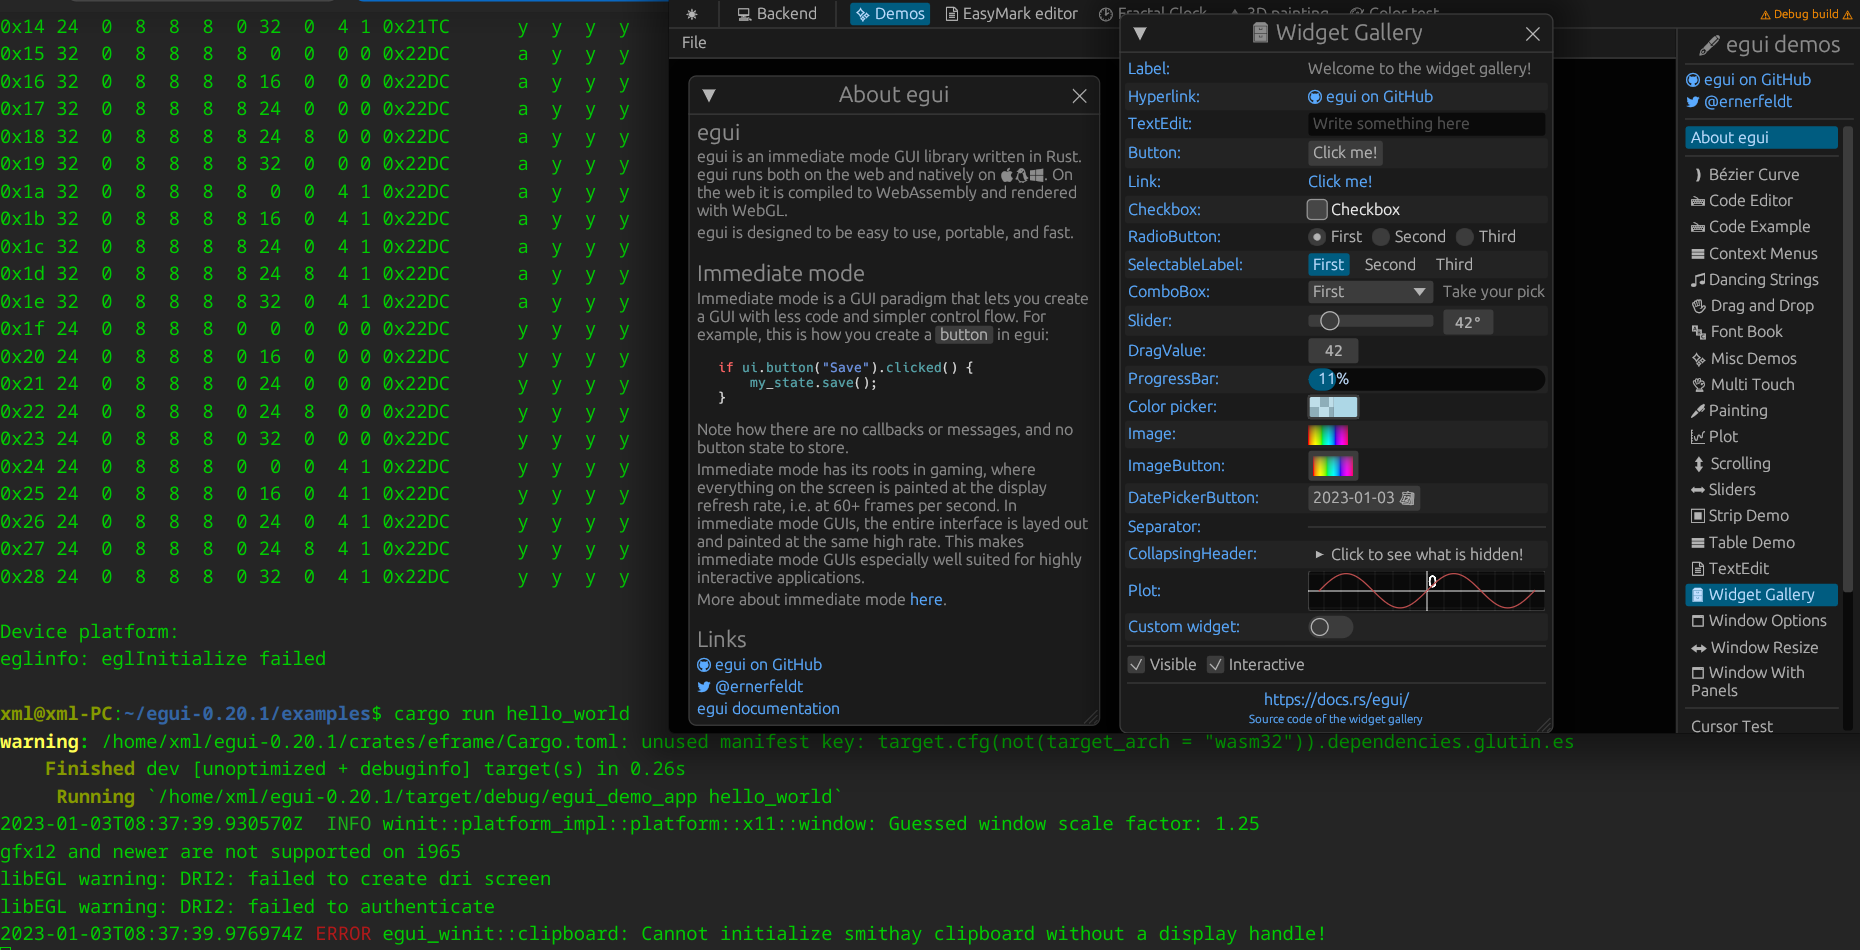Image resolution: width=1860 pixels, height=950 pixels.
Task: Open the Plot demo
Action: pyautogui.click(x=1721, y=436)
